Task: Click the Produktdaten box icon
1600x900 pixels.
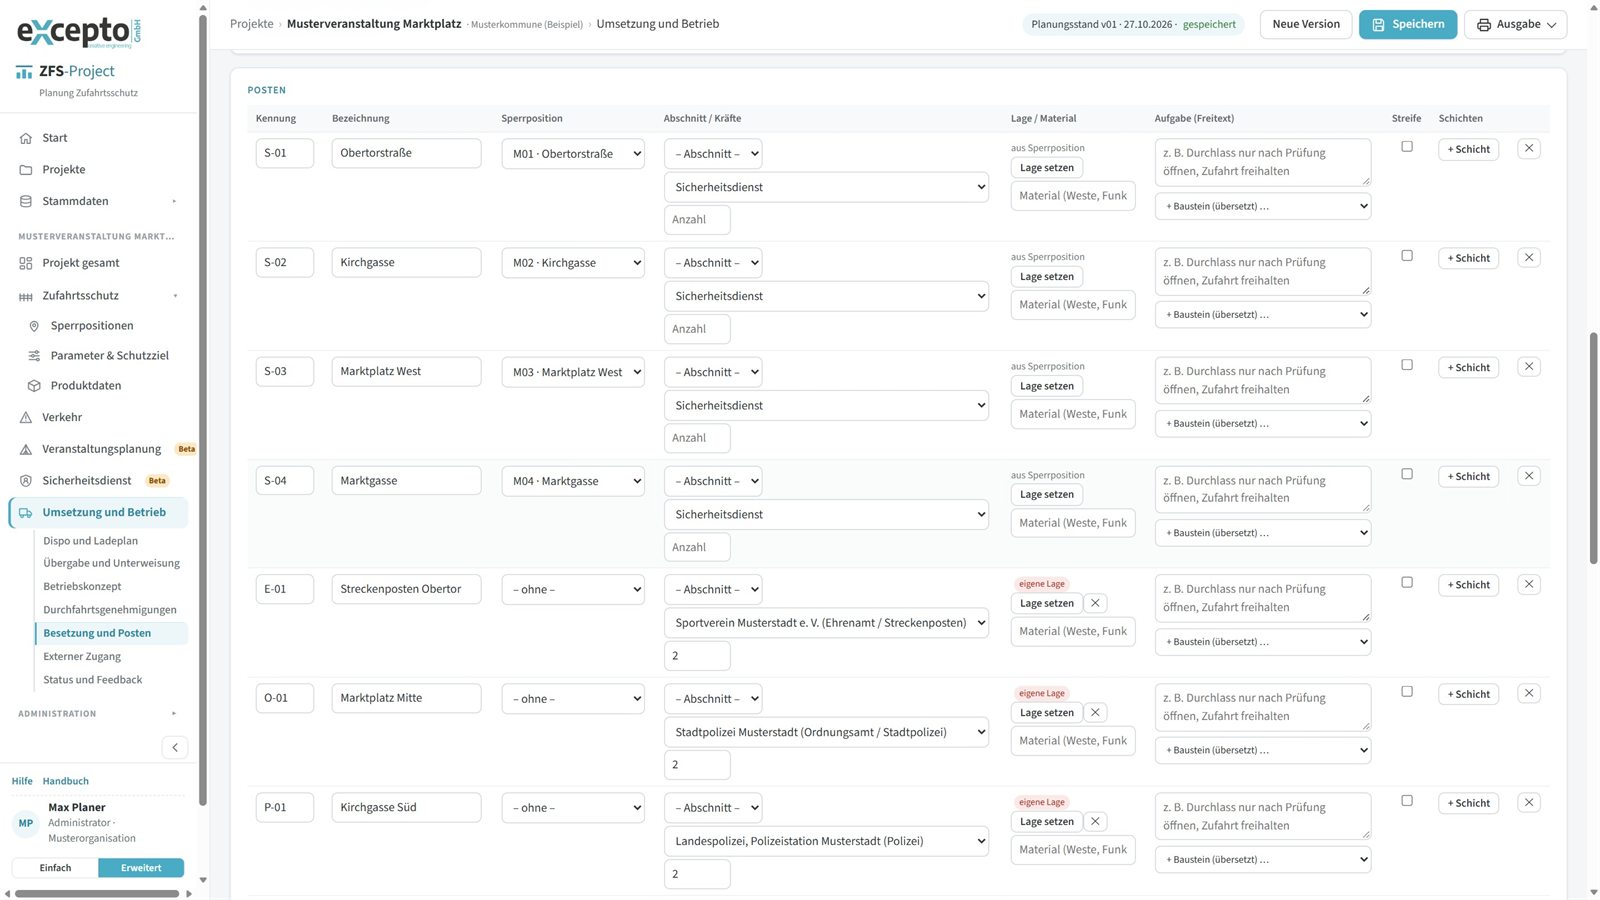Action: coord(34,386)
